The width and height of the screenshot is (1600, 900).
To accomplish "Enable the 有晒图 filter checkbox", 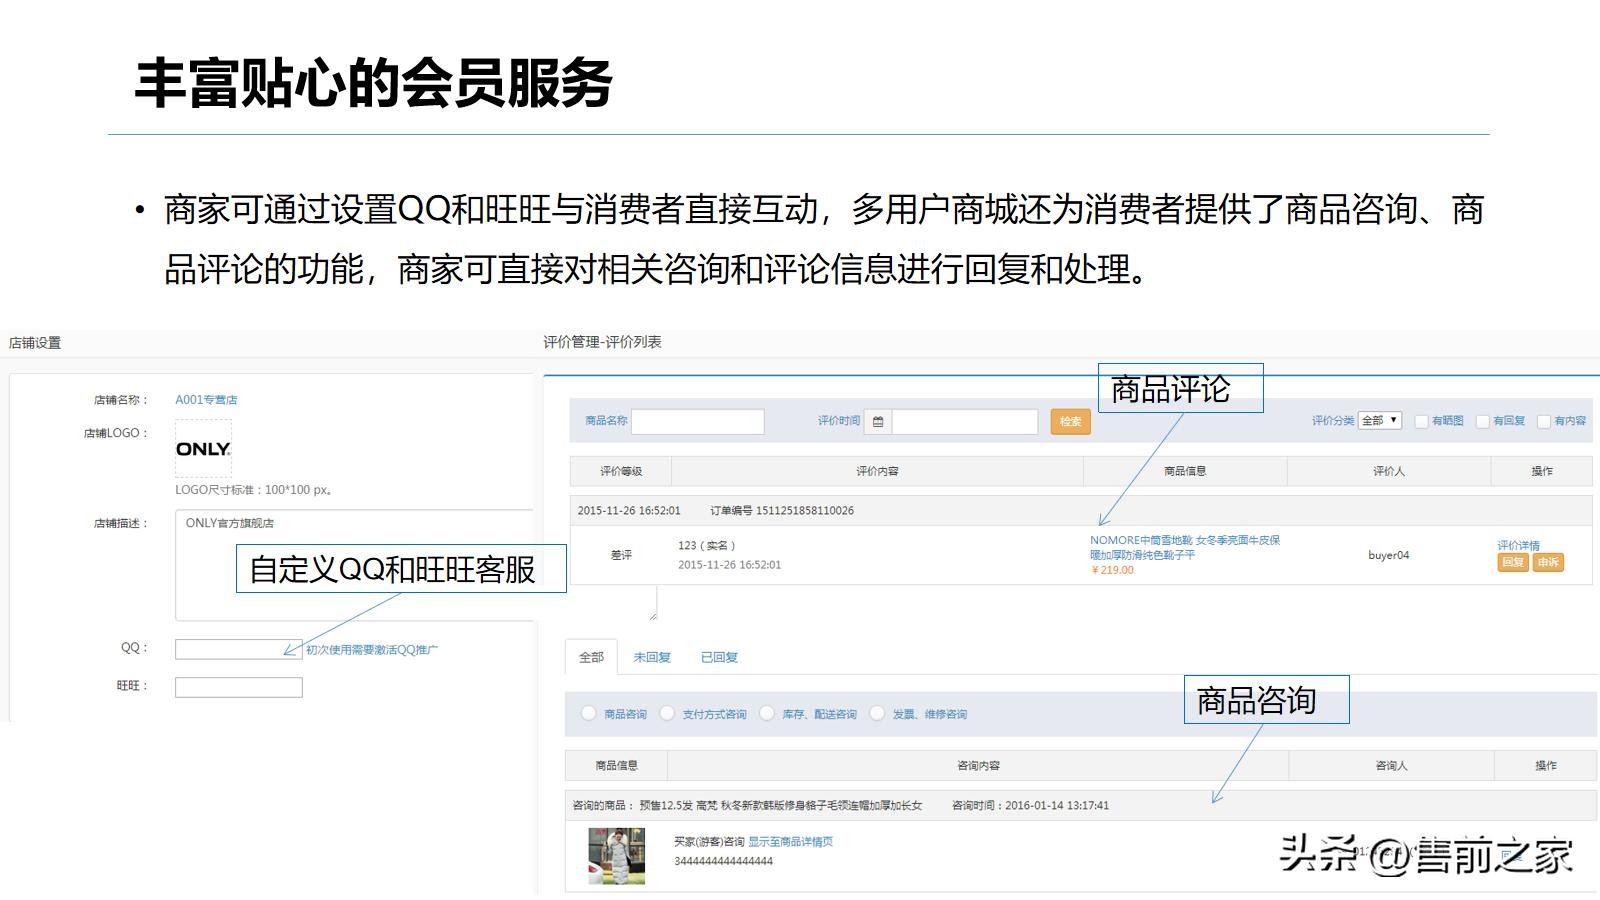I will click(1422, 420).
